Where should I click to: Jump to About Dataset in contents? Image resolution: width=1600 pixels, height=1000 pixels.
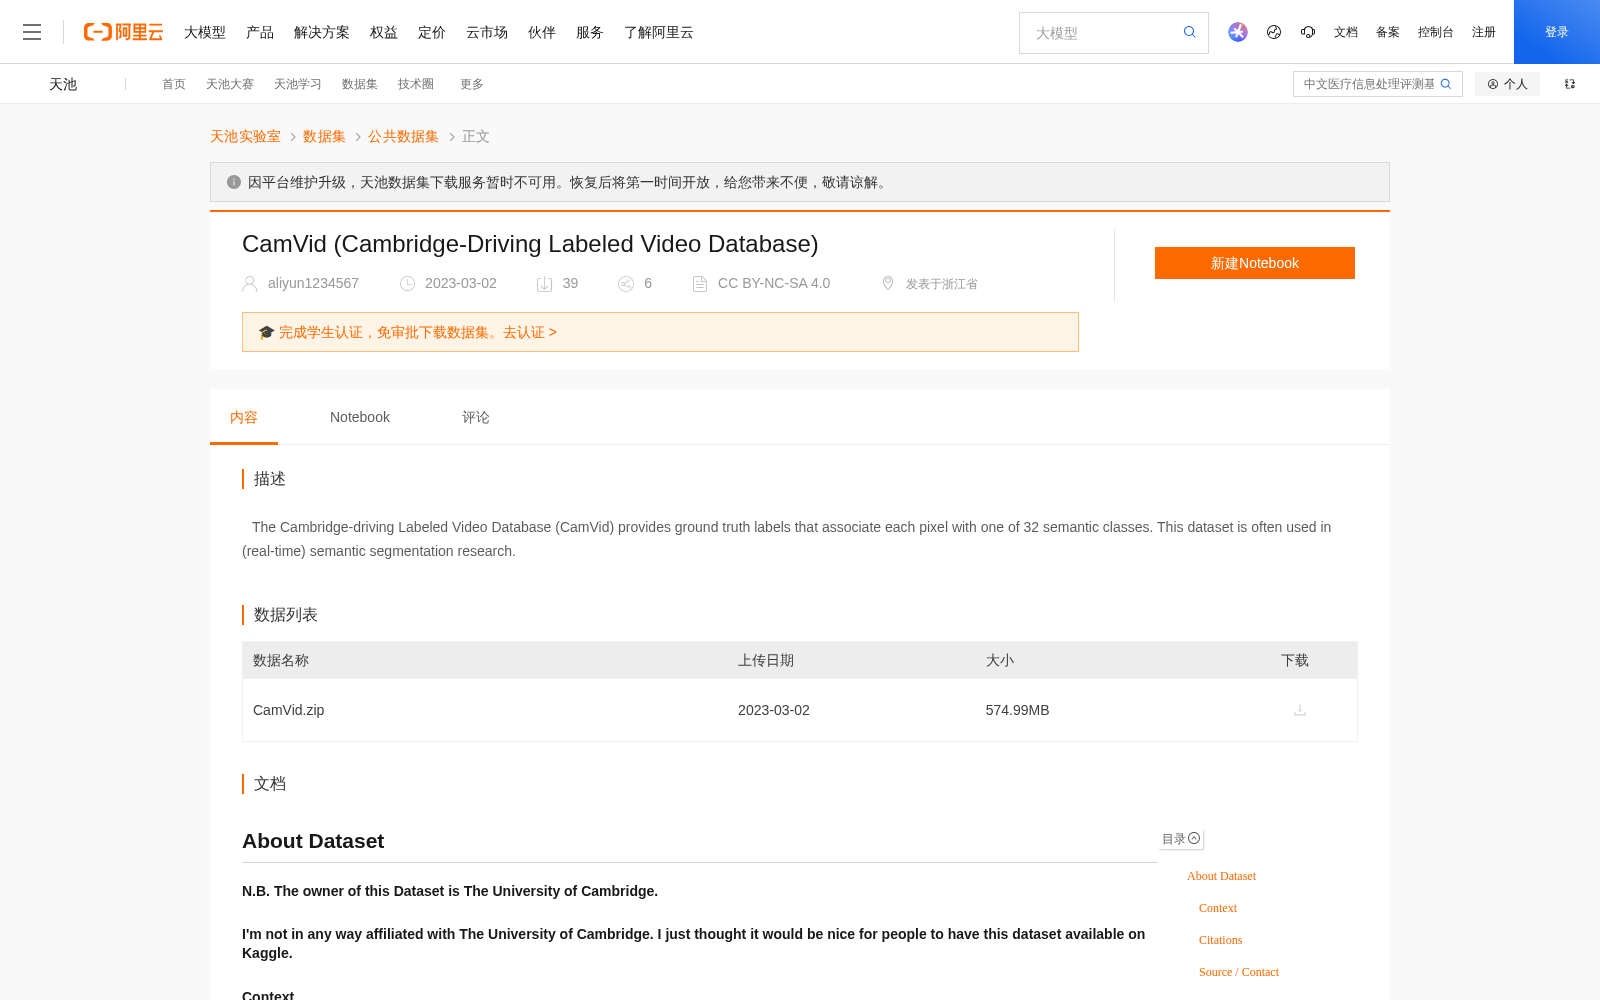[1221, 876]
